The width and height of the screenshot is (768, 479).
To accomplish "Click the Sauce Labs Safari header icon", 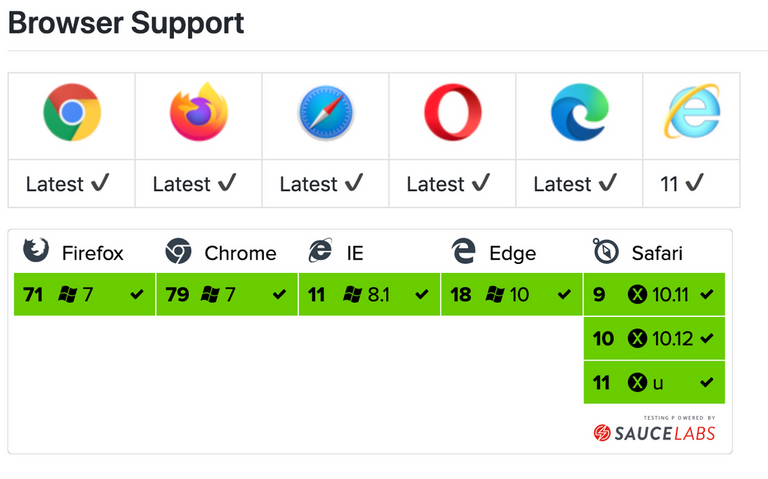I will coord(605,251).
